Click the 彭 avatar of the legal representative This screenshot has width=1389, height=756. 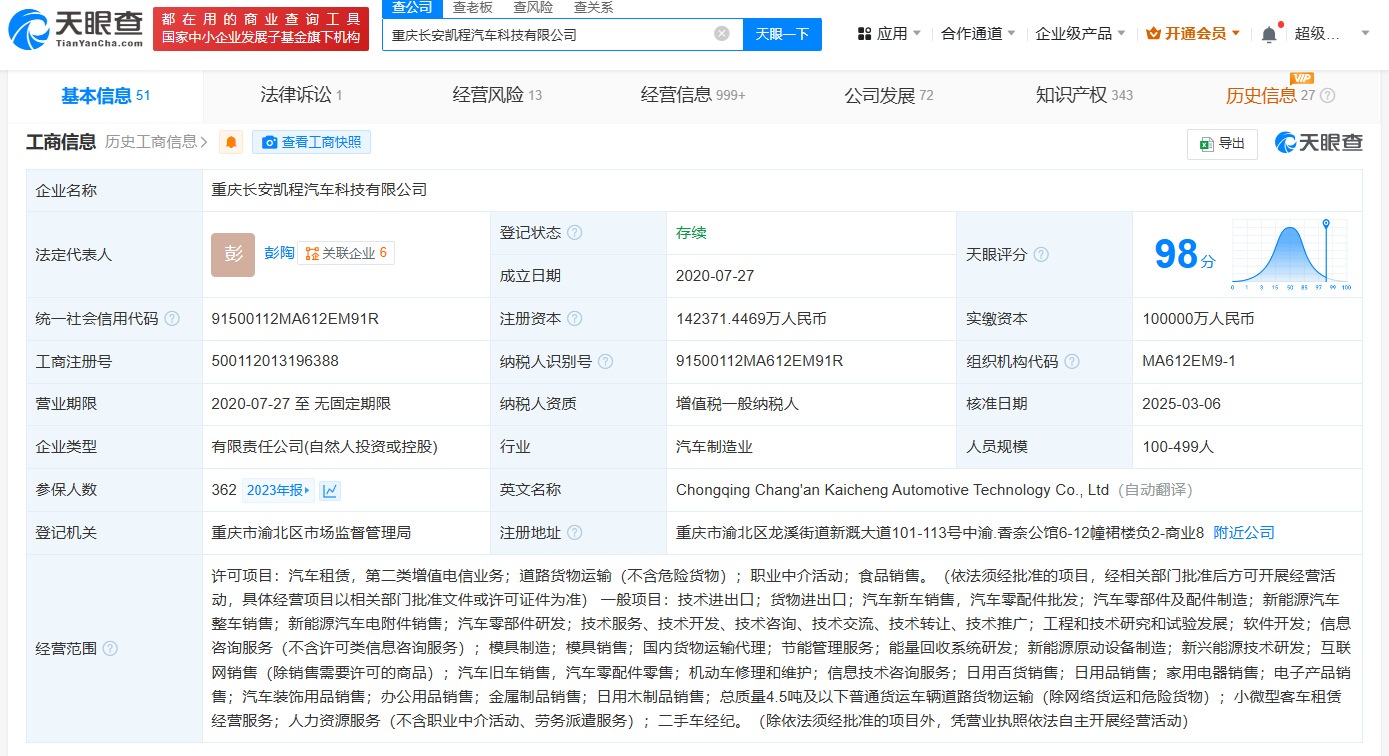pyautogui.click(x=233, y=255)
